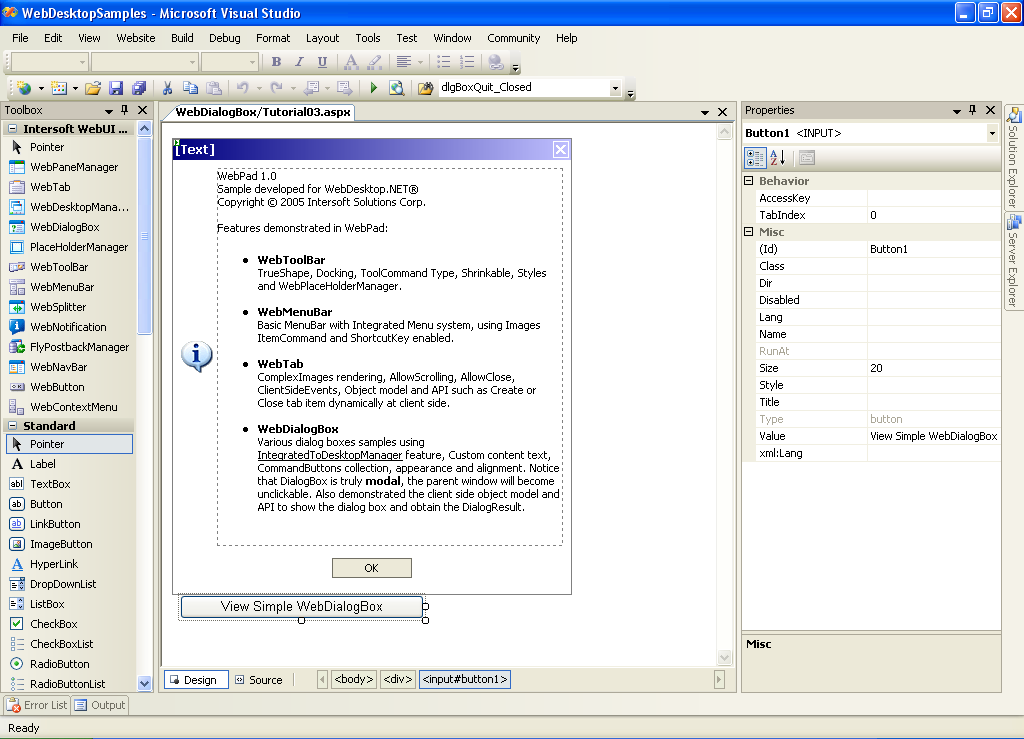The width and height of the screenshot is (1024, 739).
Task: Select the WebDialogBox control in Toolbox
Action: point(65,227)
